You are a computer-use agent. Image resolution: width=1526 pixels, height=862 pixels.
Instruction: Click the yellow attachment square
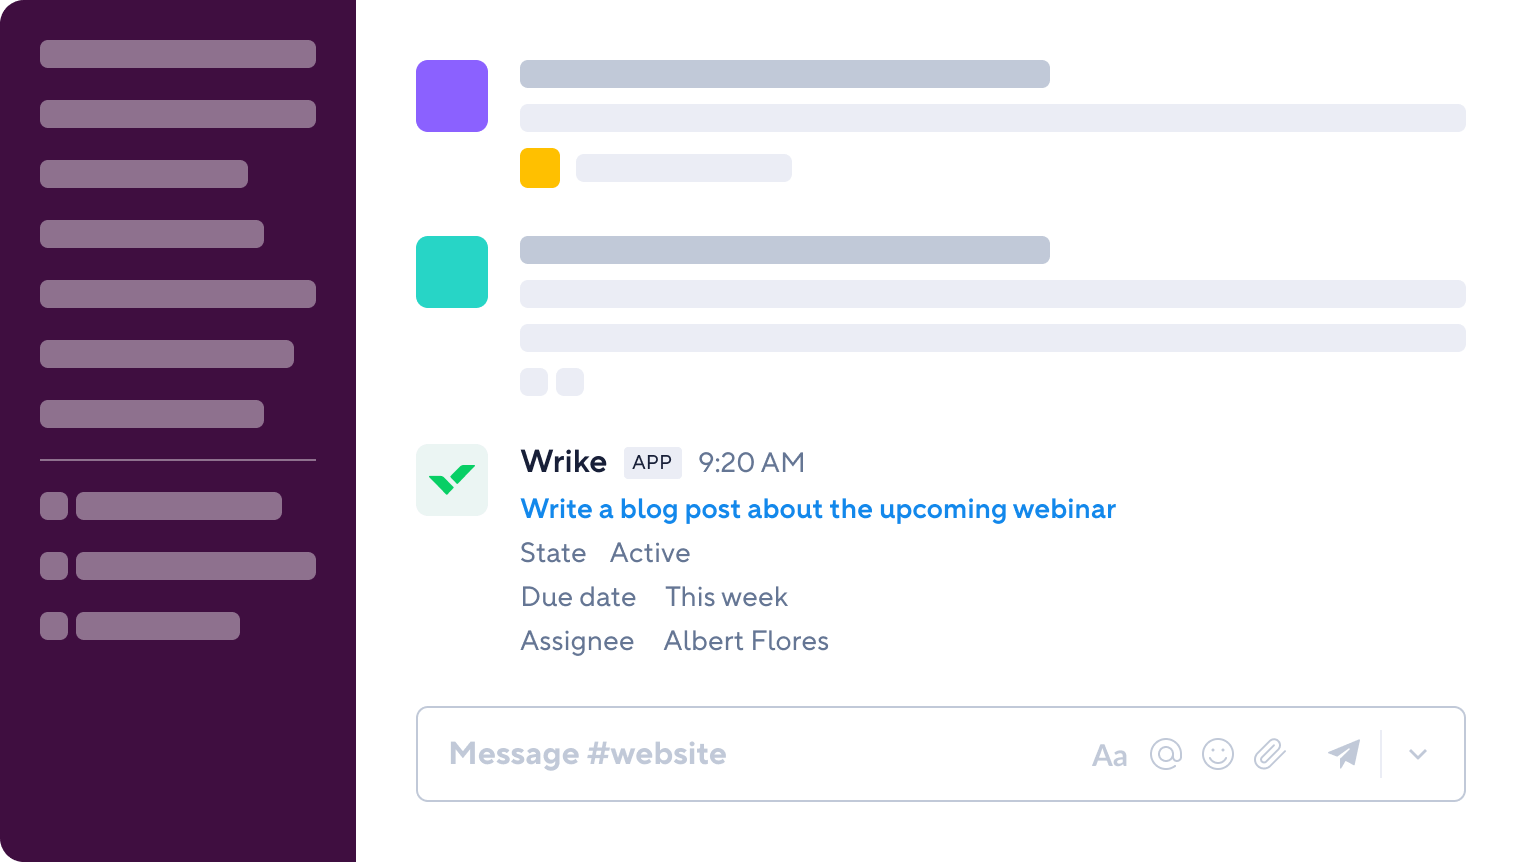pos(540,168)
